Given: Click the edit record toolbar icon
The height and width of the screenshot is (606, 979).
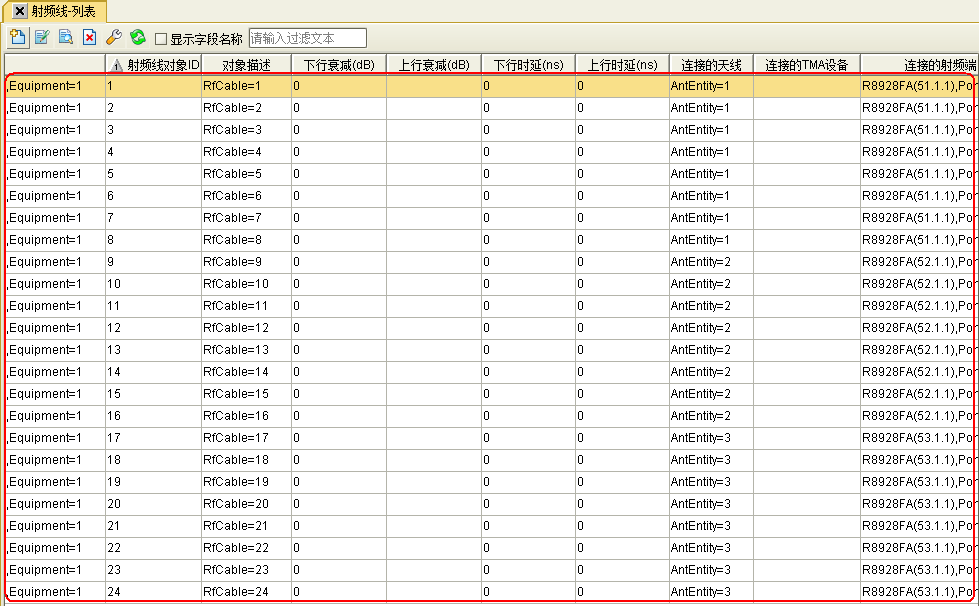Looking at the screenshot, I should pyautogui.click(x=42, y=38).
